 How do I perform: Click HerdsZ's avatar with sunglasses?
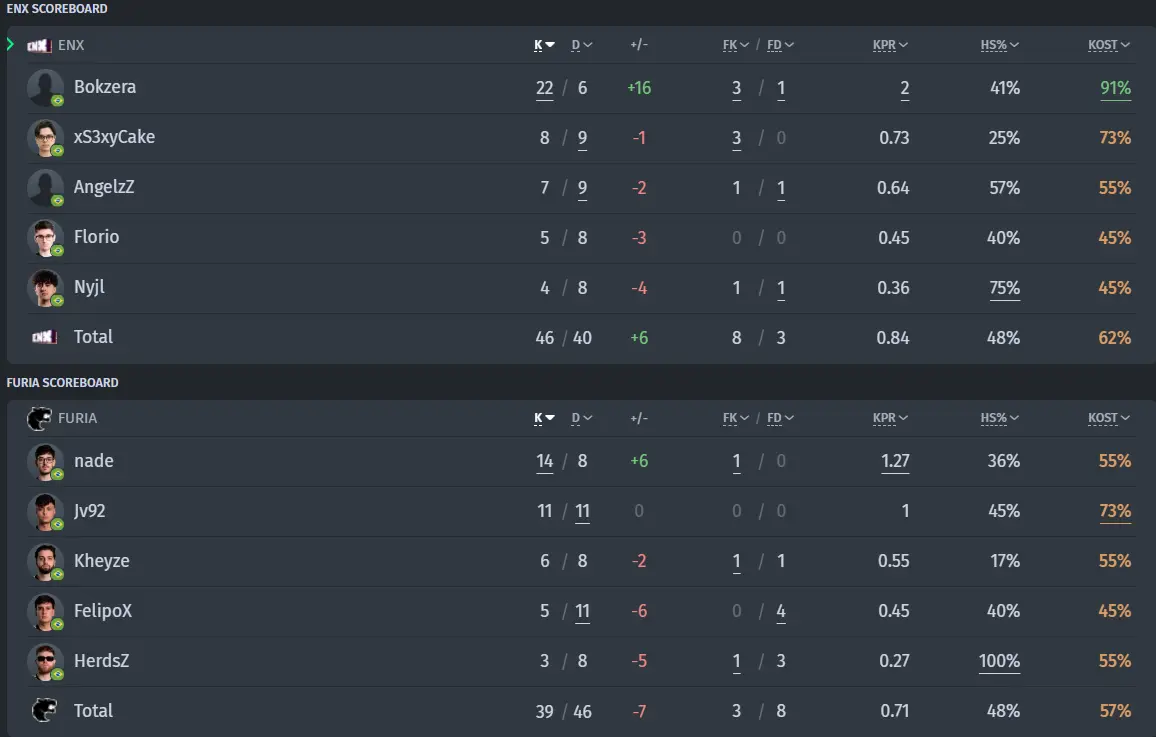45,662
